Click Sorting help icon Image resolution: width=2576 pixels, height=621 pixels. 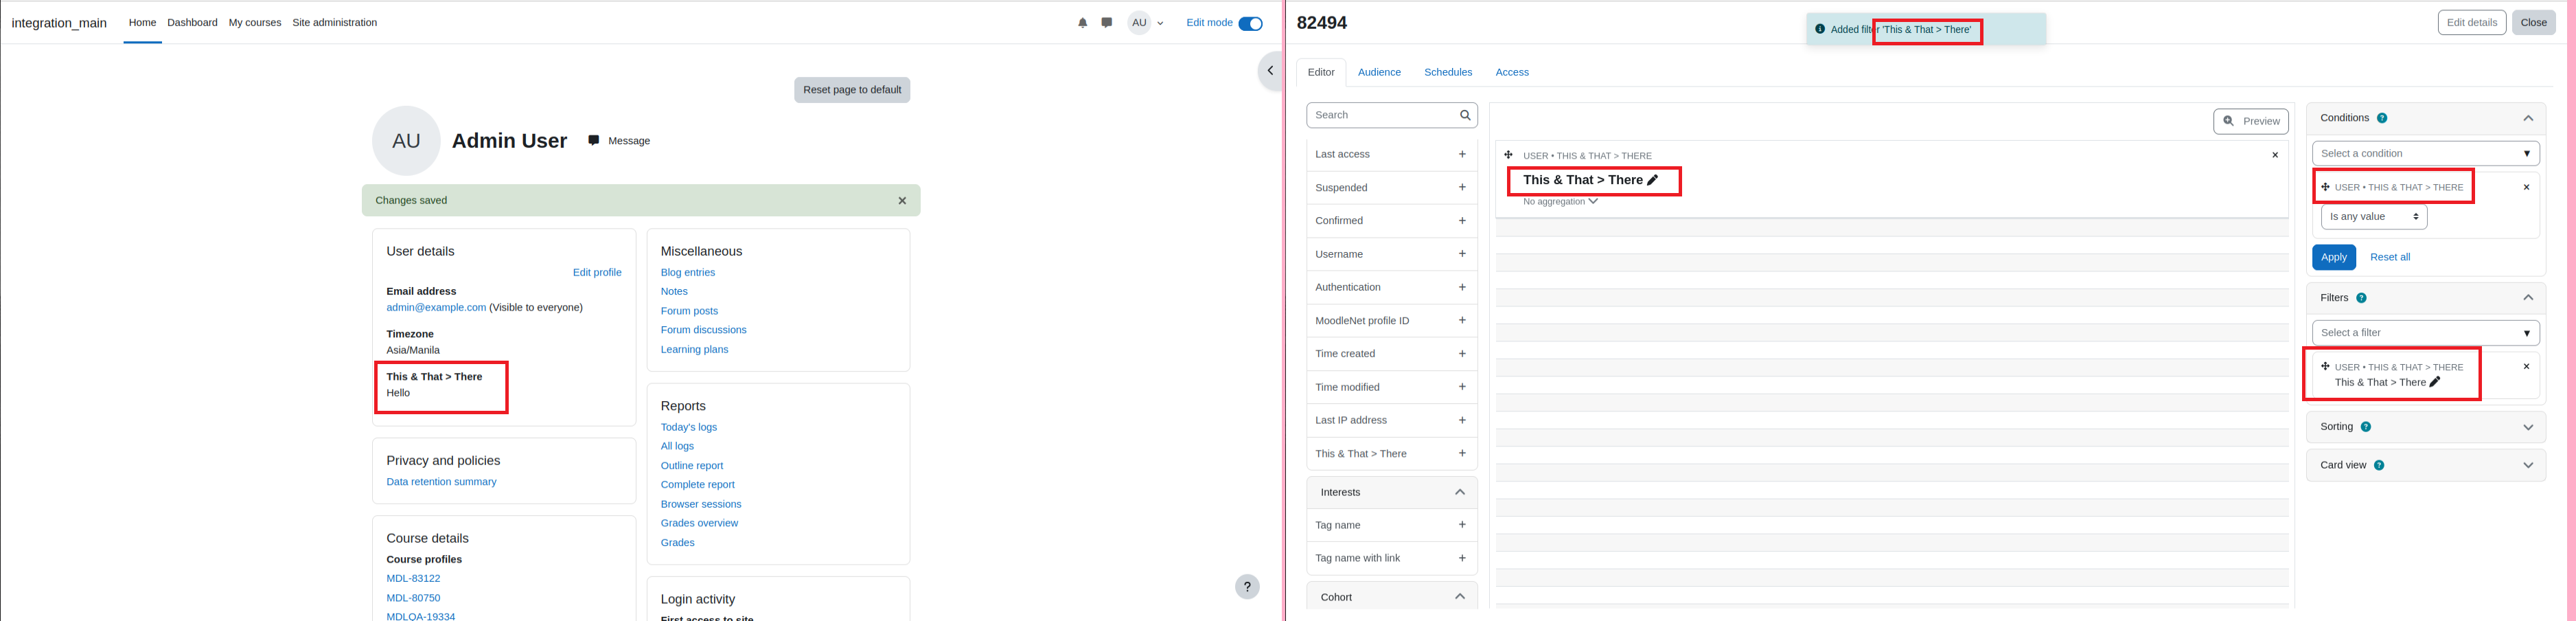pyautogui.click(x=2366, y=427)
